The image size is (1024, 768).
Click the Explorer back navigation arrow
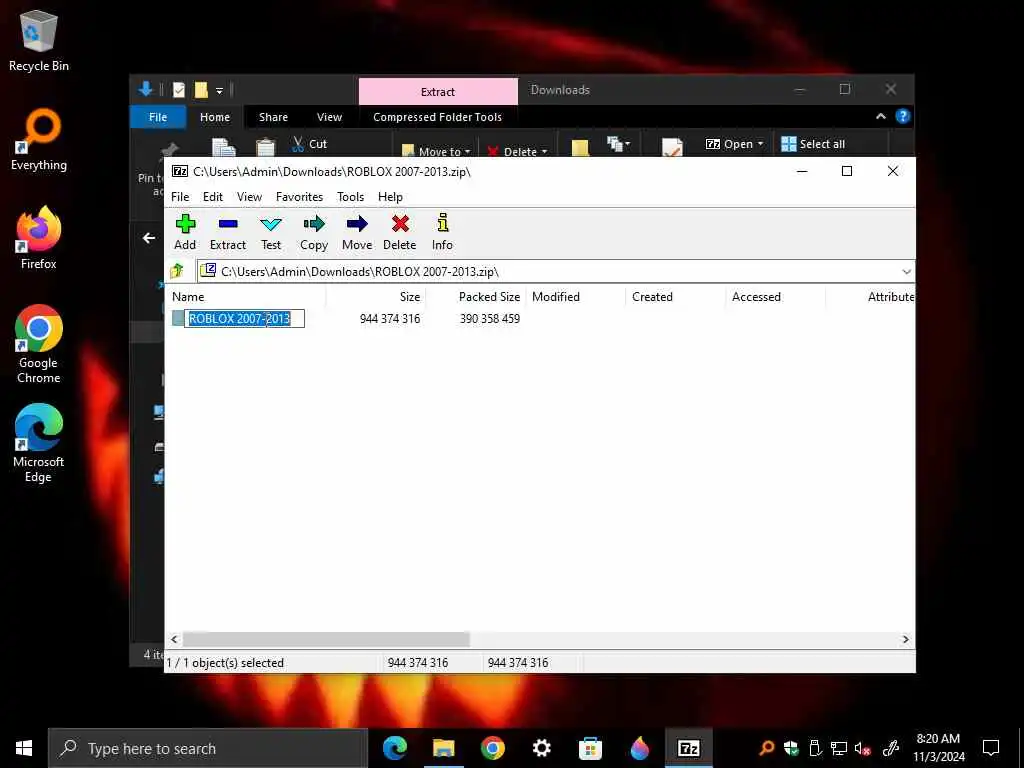pos(149,238)
